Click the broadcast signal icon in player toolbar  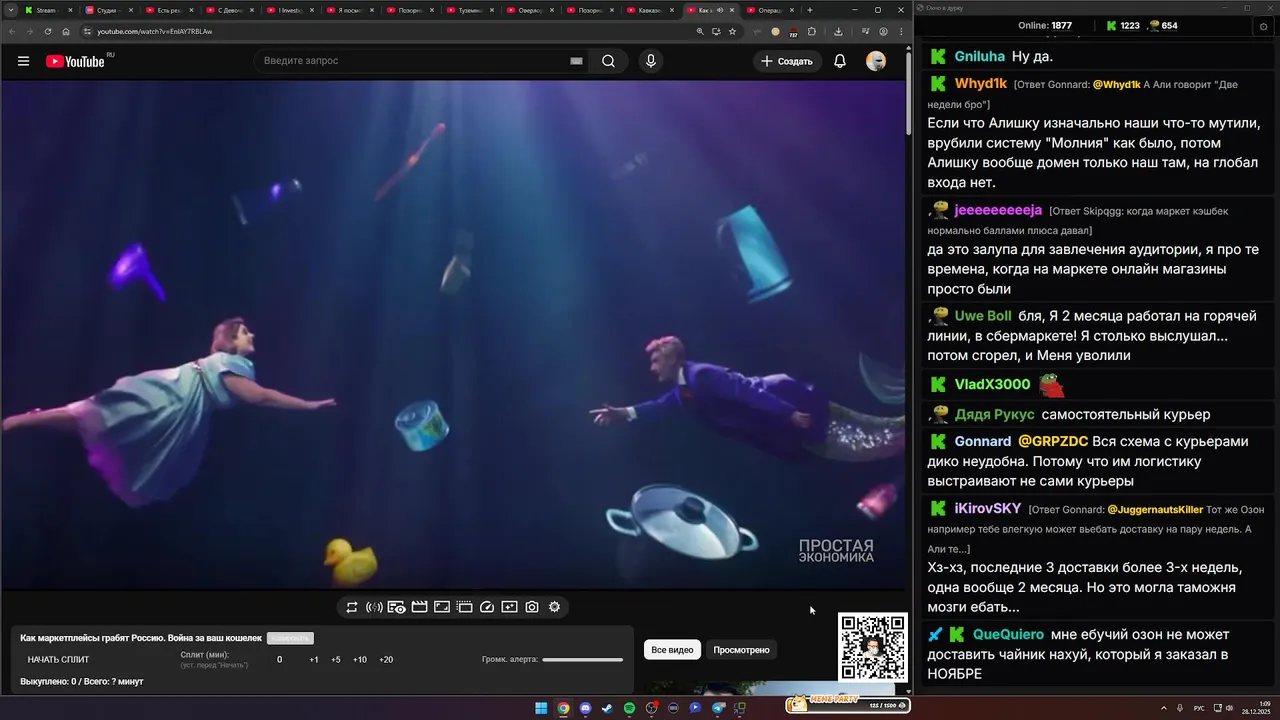pos(374,607)
